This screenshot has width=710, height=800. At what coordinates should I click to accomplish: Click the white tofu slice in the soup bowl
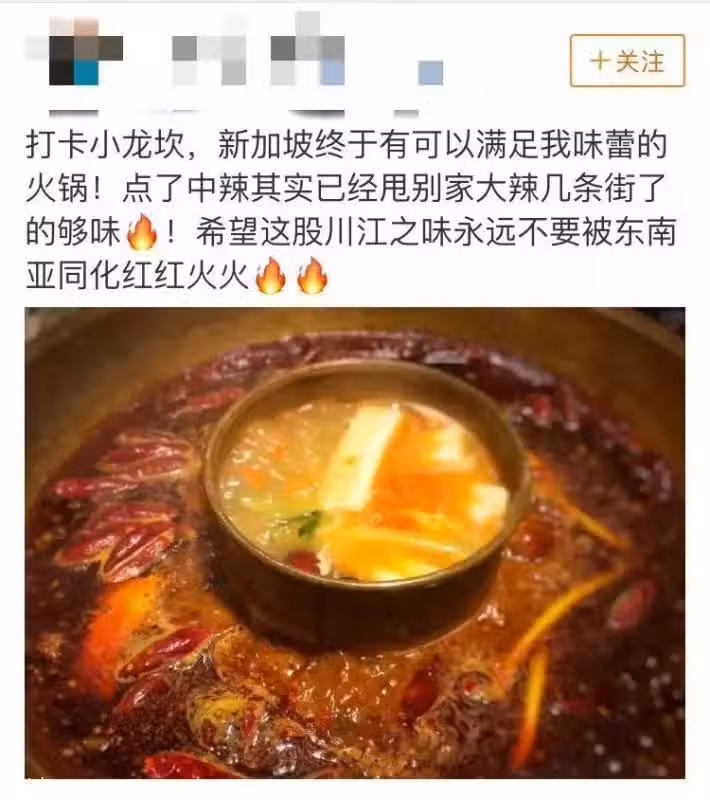361,457
